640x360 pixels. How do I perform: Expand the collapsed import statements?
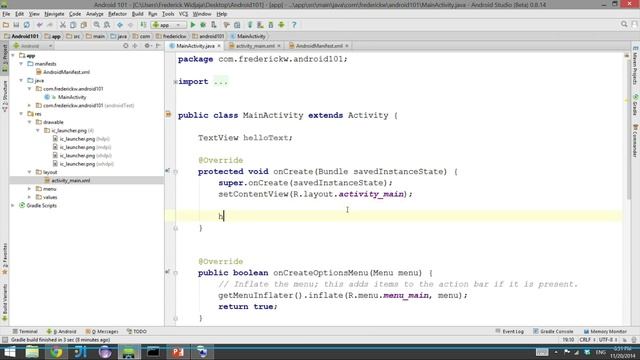pos(176,82)
